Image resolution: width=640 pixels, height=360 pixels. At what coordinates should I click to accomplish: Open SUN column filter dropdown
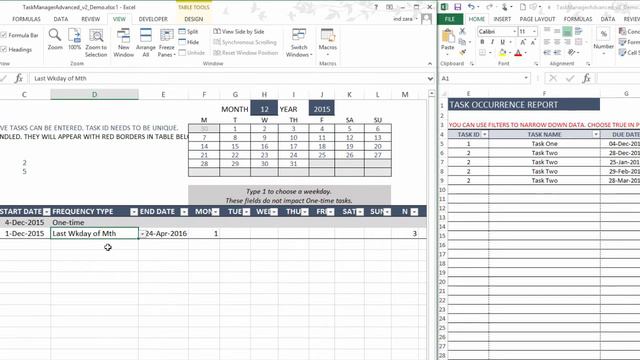pyautogui.click(x=387, y=212)
